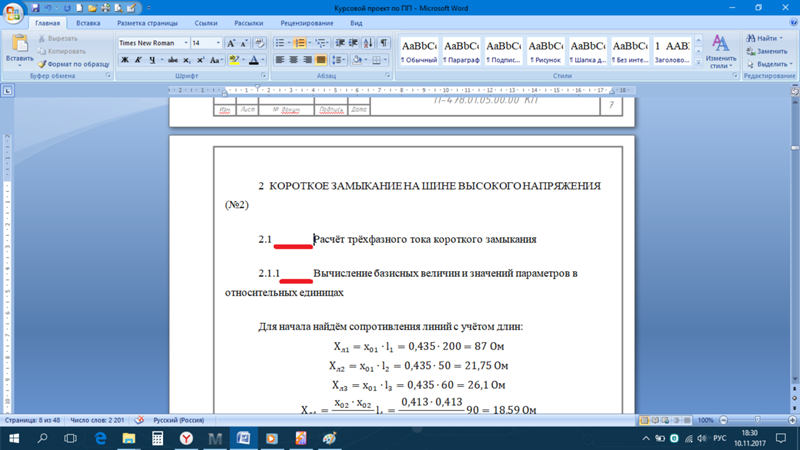Image resolution: width=800 pixels, height=450 pixels.
Task: Apply yellow text highlight color
Action: [x=234, y=60]
